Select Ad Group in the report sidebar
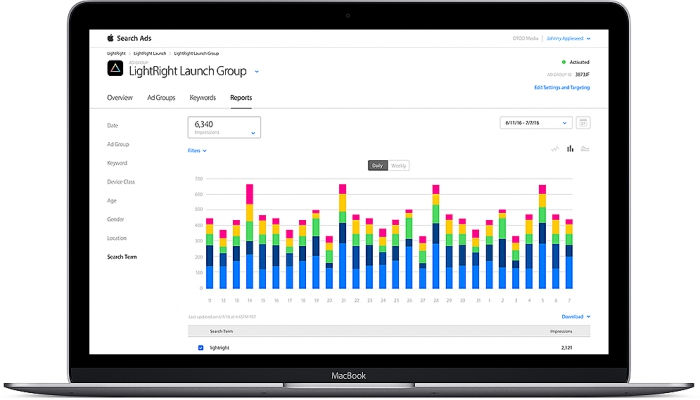700x400 pixels. pos(118,144)
